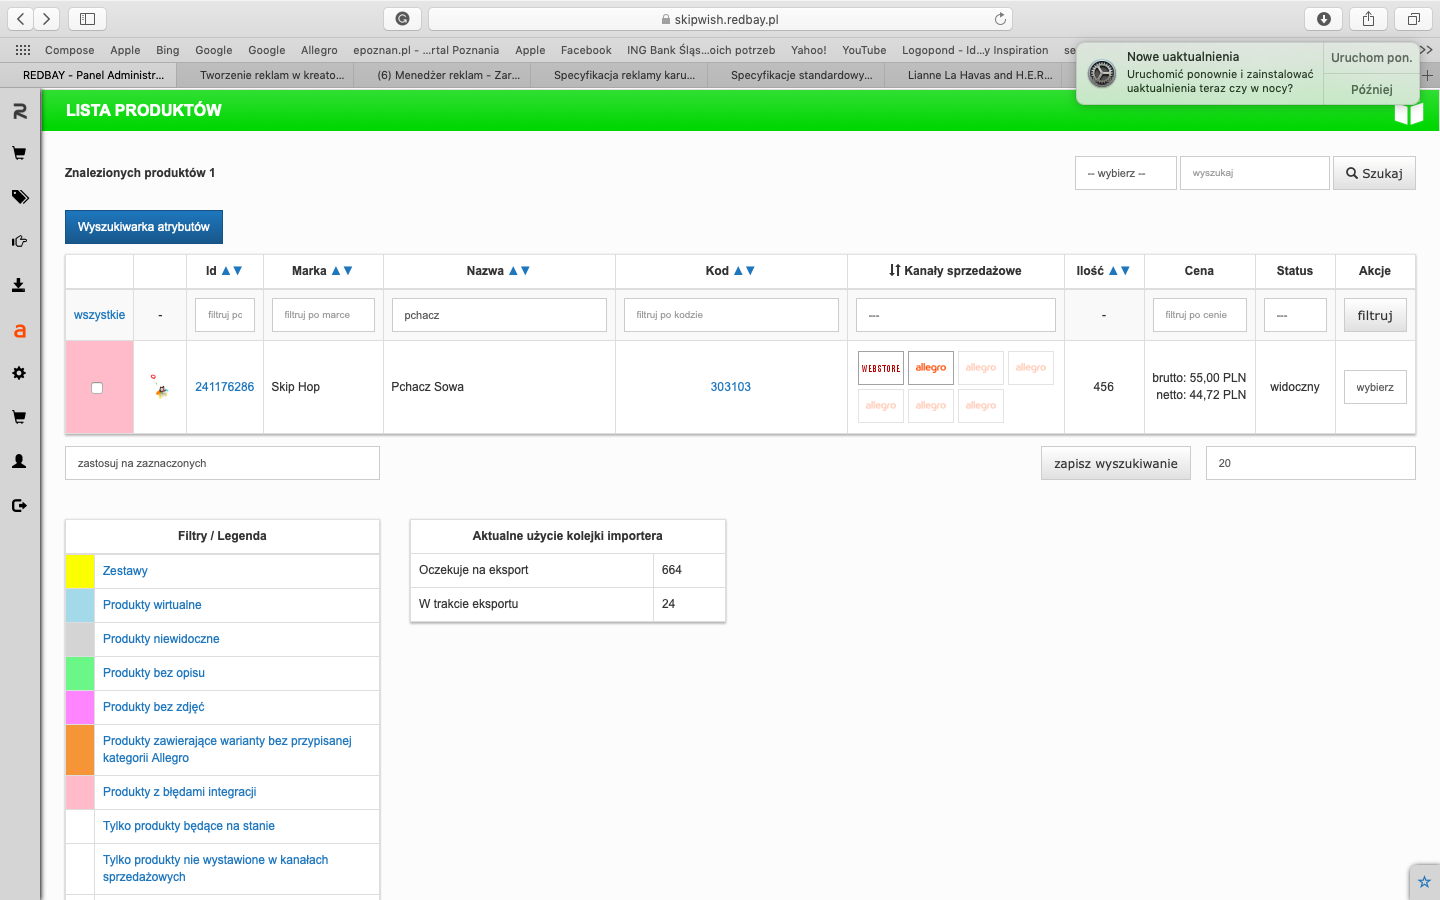
Task: Click the yellow Zestawy color swatch
Action: (80, 571)
